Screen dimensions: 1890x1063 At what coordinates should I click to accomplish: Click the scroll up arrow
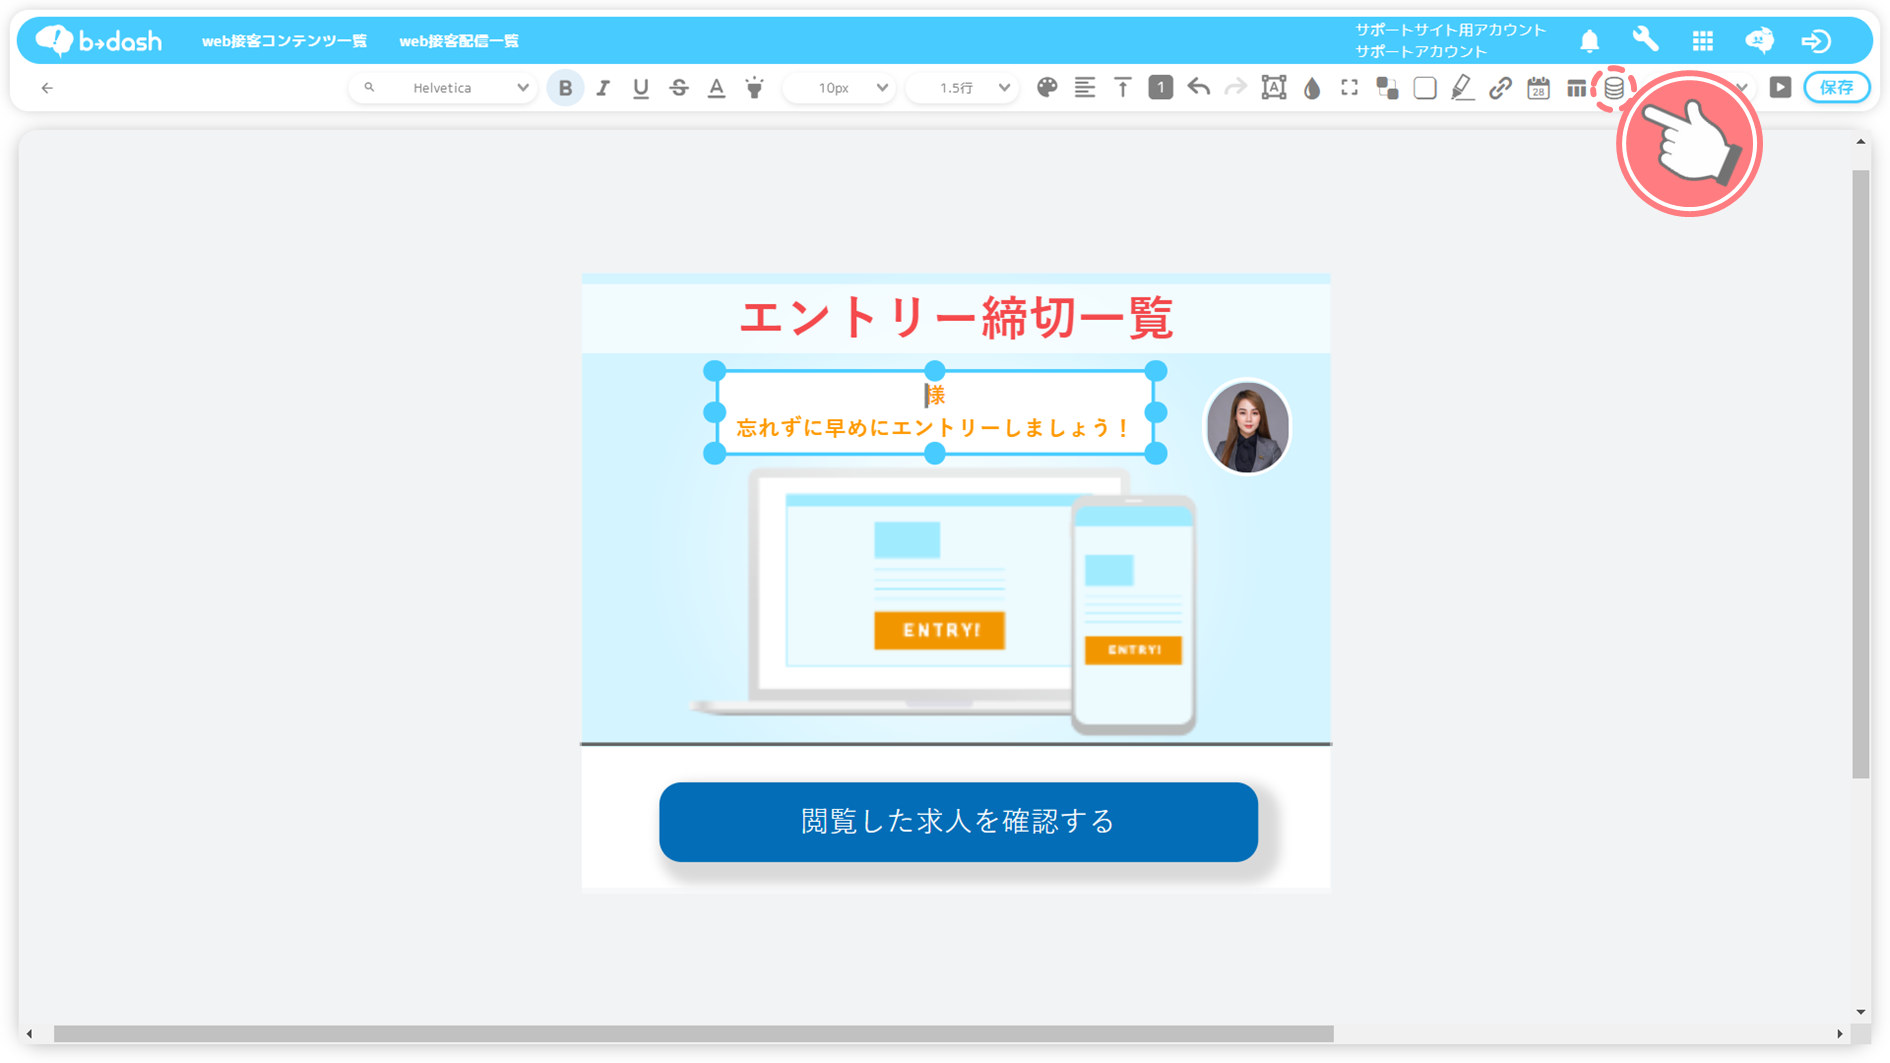point(1860,142)
